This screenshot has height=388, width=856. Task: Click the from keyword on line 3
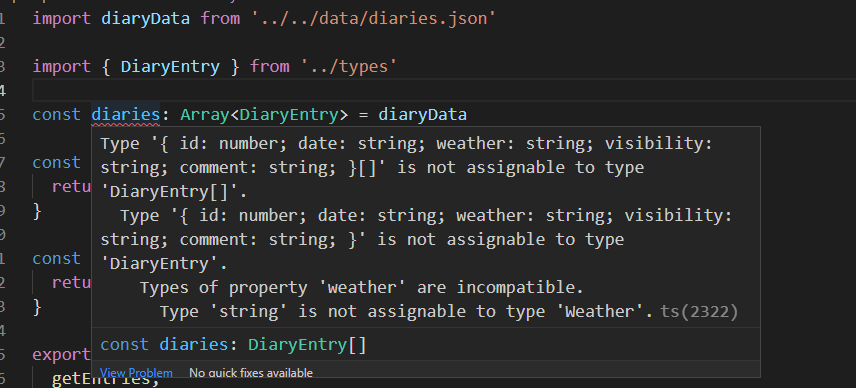(270, 67)
